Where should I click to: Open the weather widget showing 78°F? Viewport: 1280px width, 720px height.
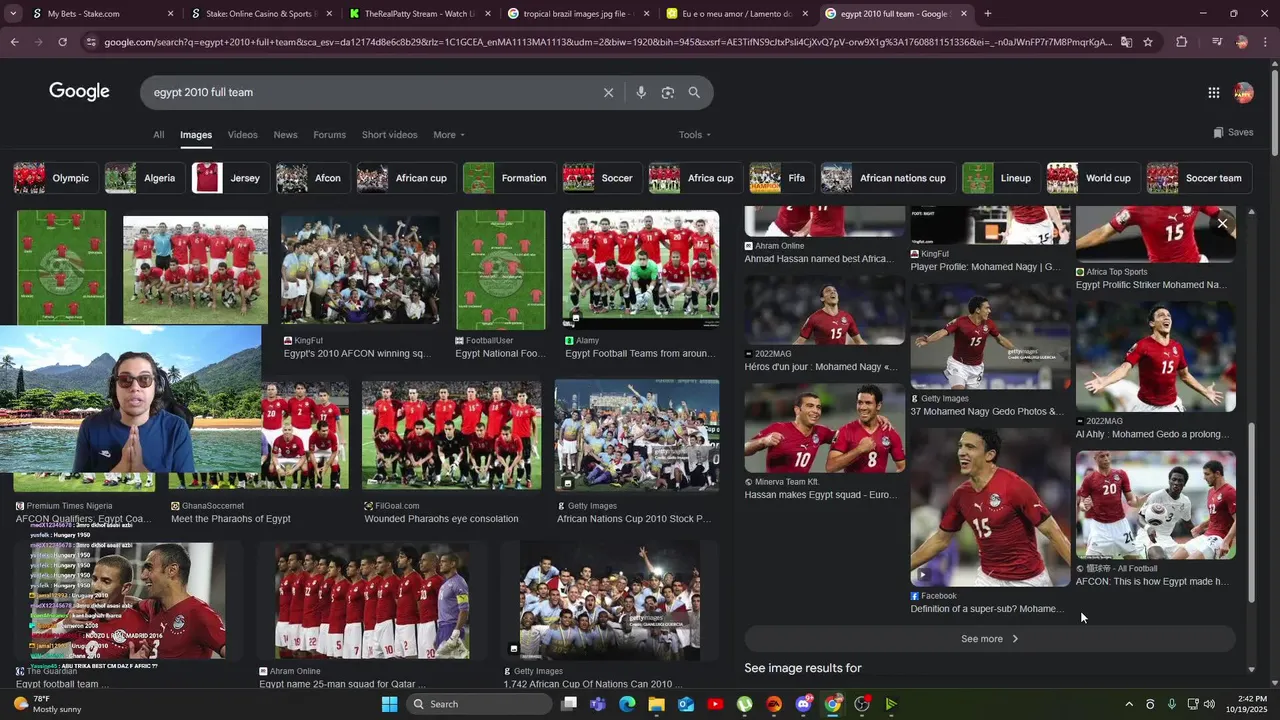click(50, 704)
